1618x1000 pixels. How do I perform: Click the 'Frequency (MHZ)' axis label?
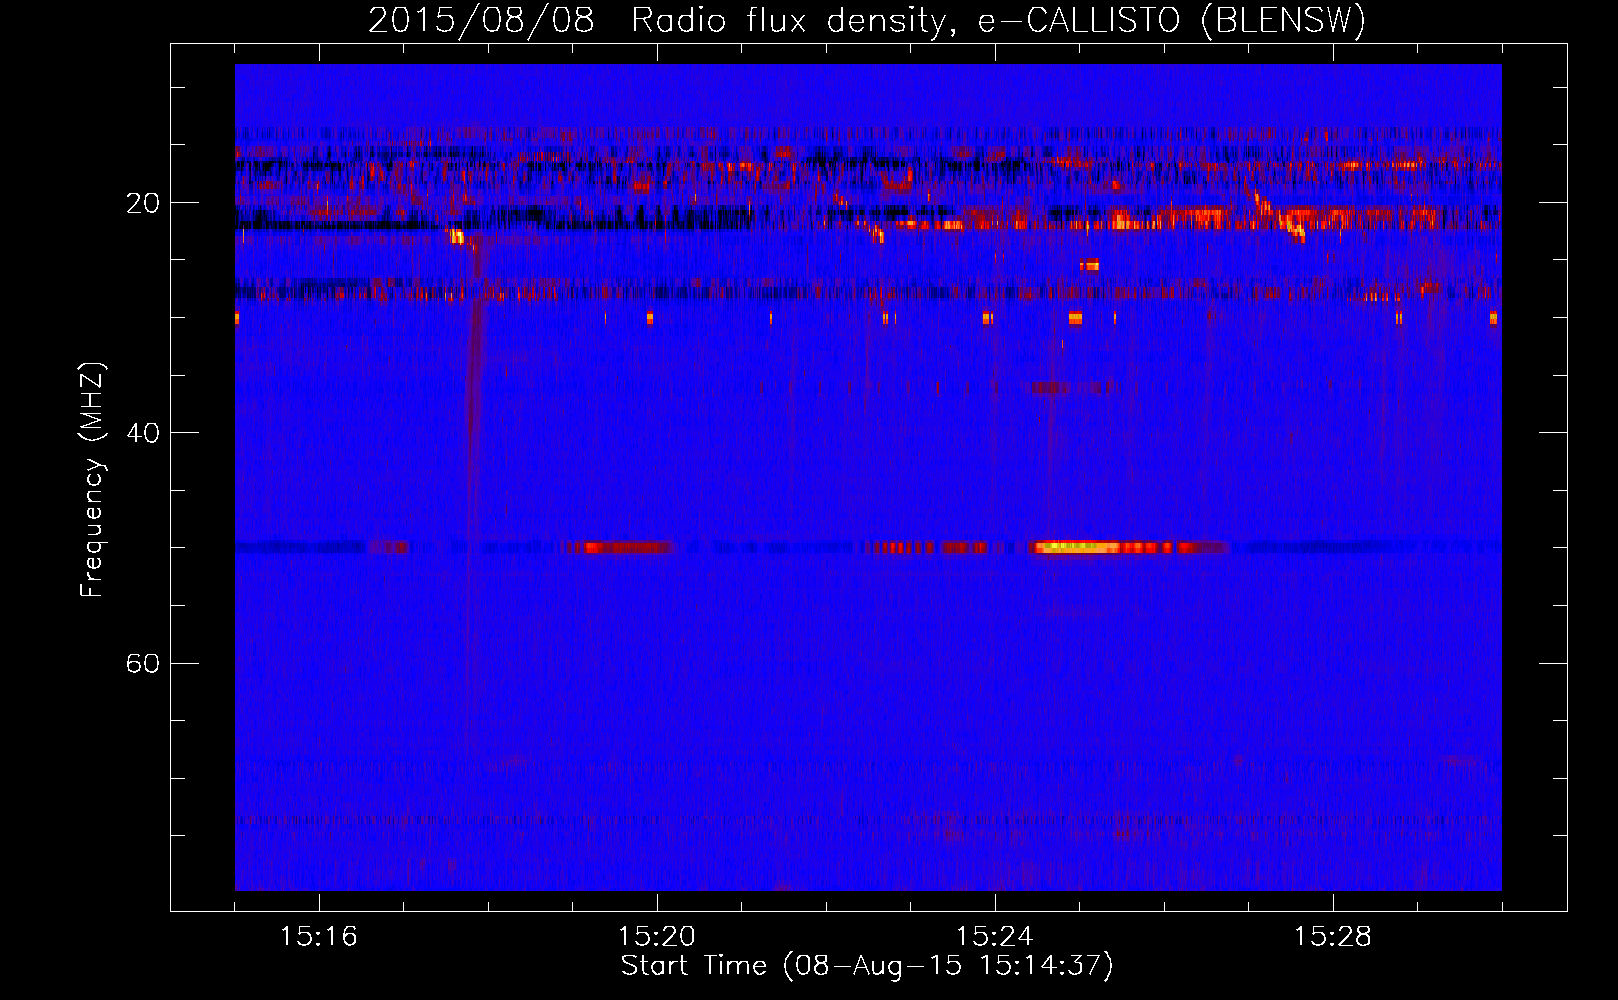(92, 480)
